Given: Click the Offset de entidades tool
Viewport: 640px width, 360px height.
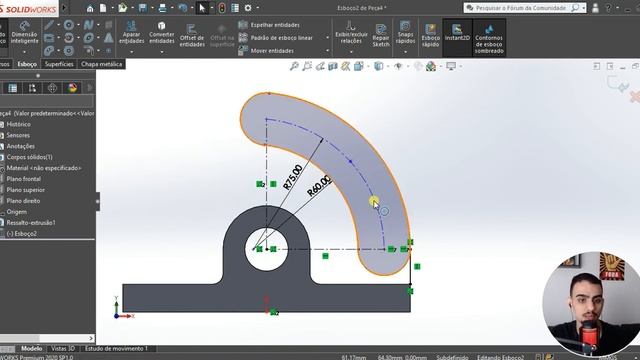Looking at the screenshot, I should click(192, 35).
